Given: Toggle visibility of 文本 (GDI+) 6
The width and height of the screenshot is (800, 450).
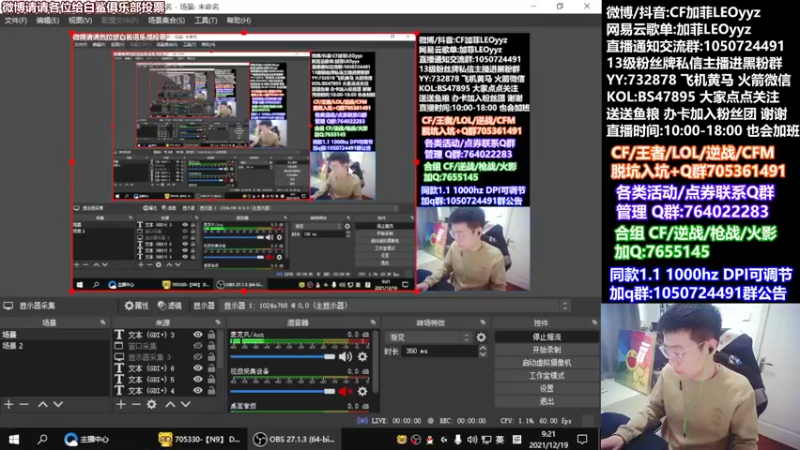Looking at the screenshot, I should 197,368.
